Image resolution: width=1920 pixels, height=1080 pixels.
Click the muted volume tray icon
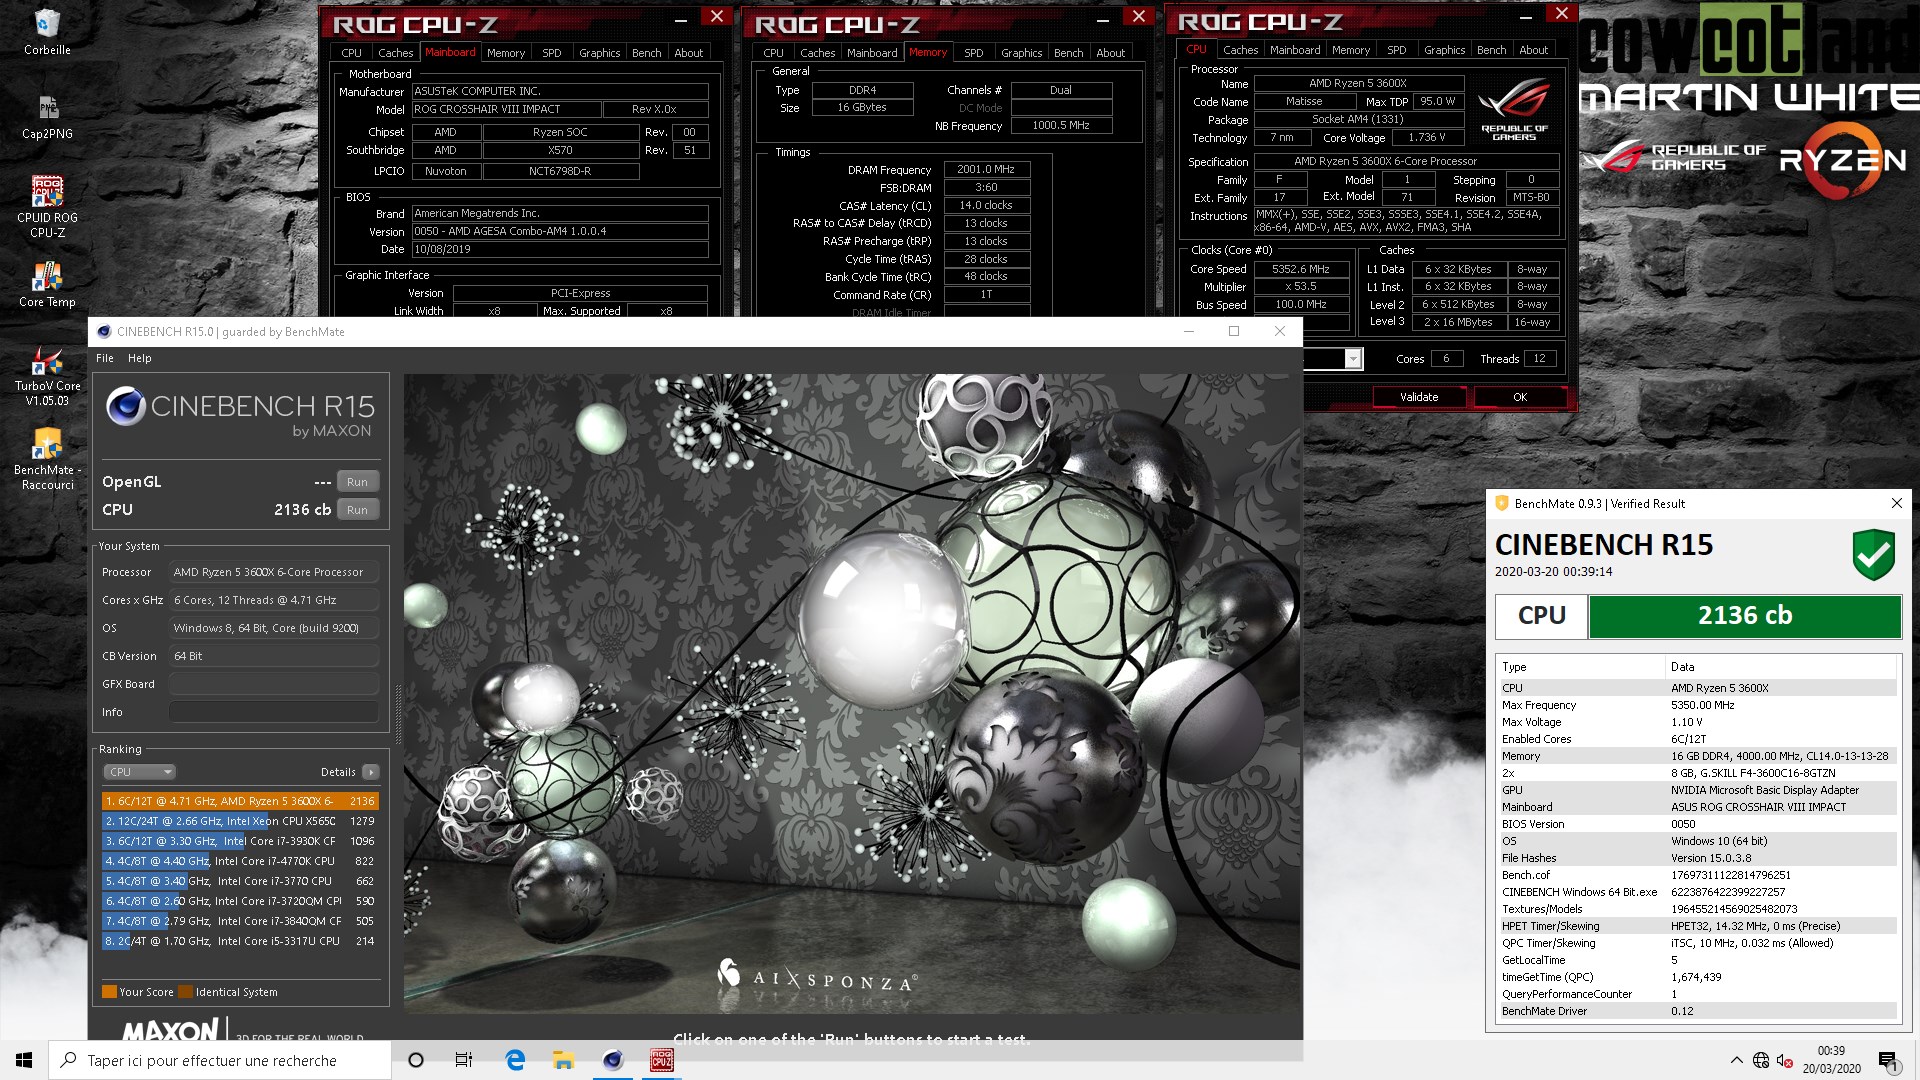(1784, 1061)
